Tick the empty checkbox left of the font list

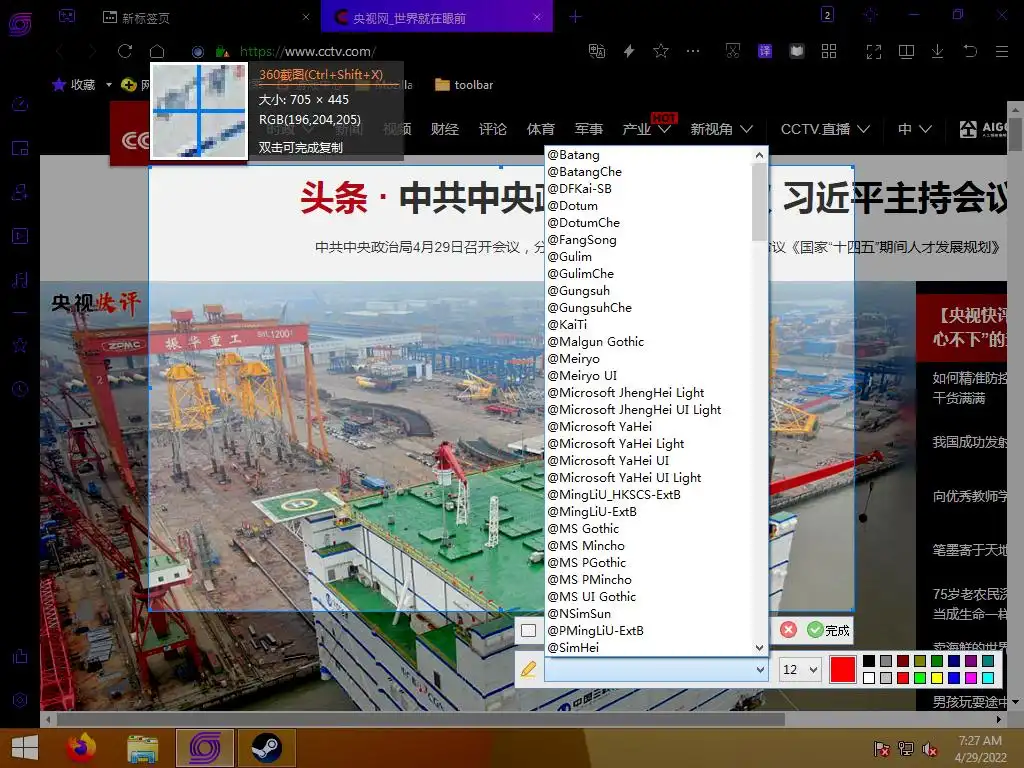pos(528,630)
